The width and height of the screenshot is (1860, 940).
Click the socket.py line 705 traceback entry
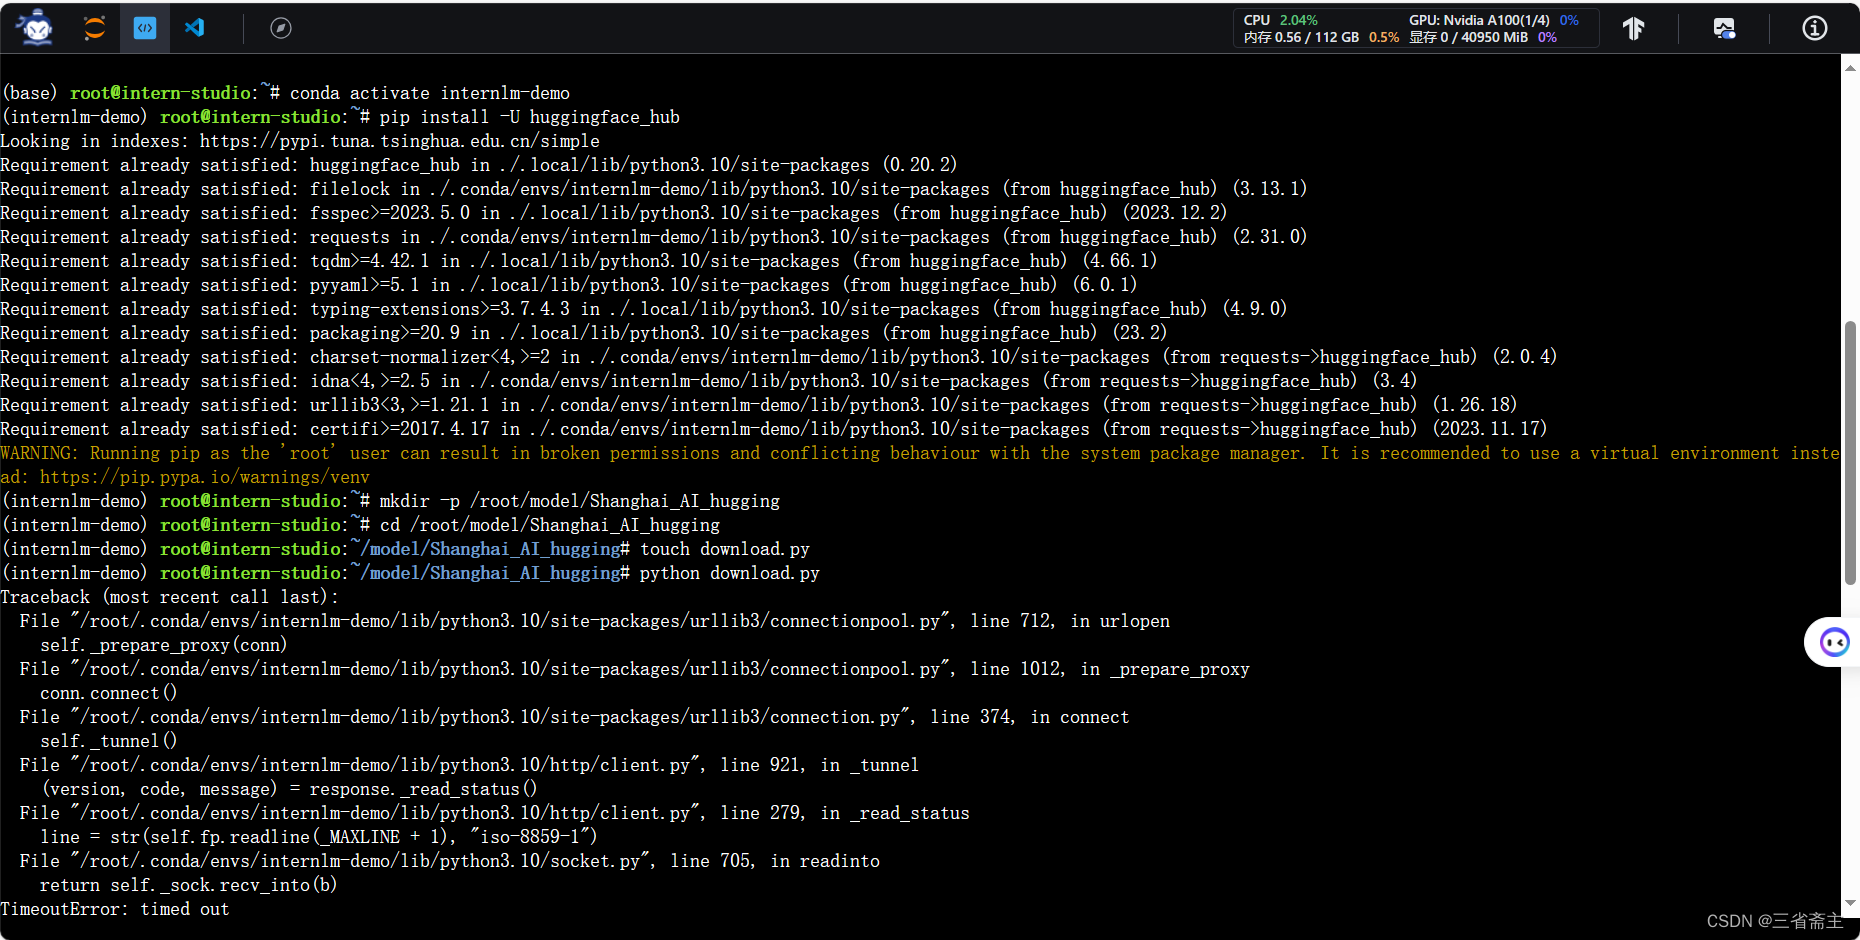[x=450, y=861]
